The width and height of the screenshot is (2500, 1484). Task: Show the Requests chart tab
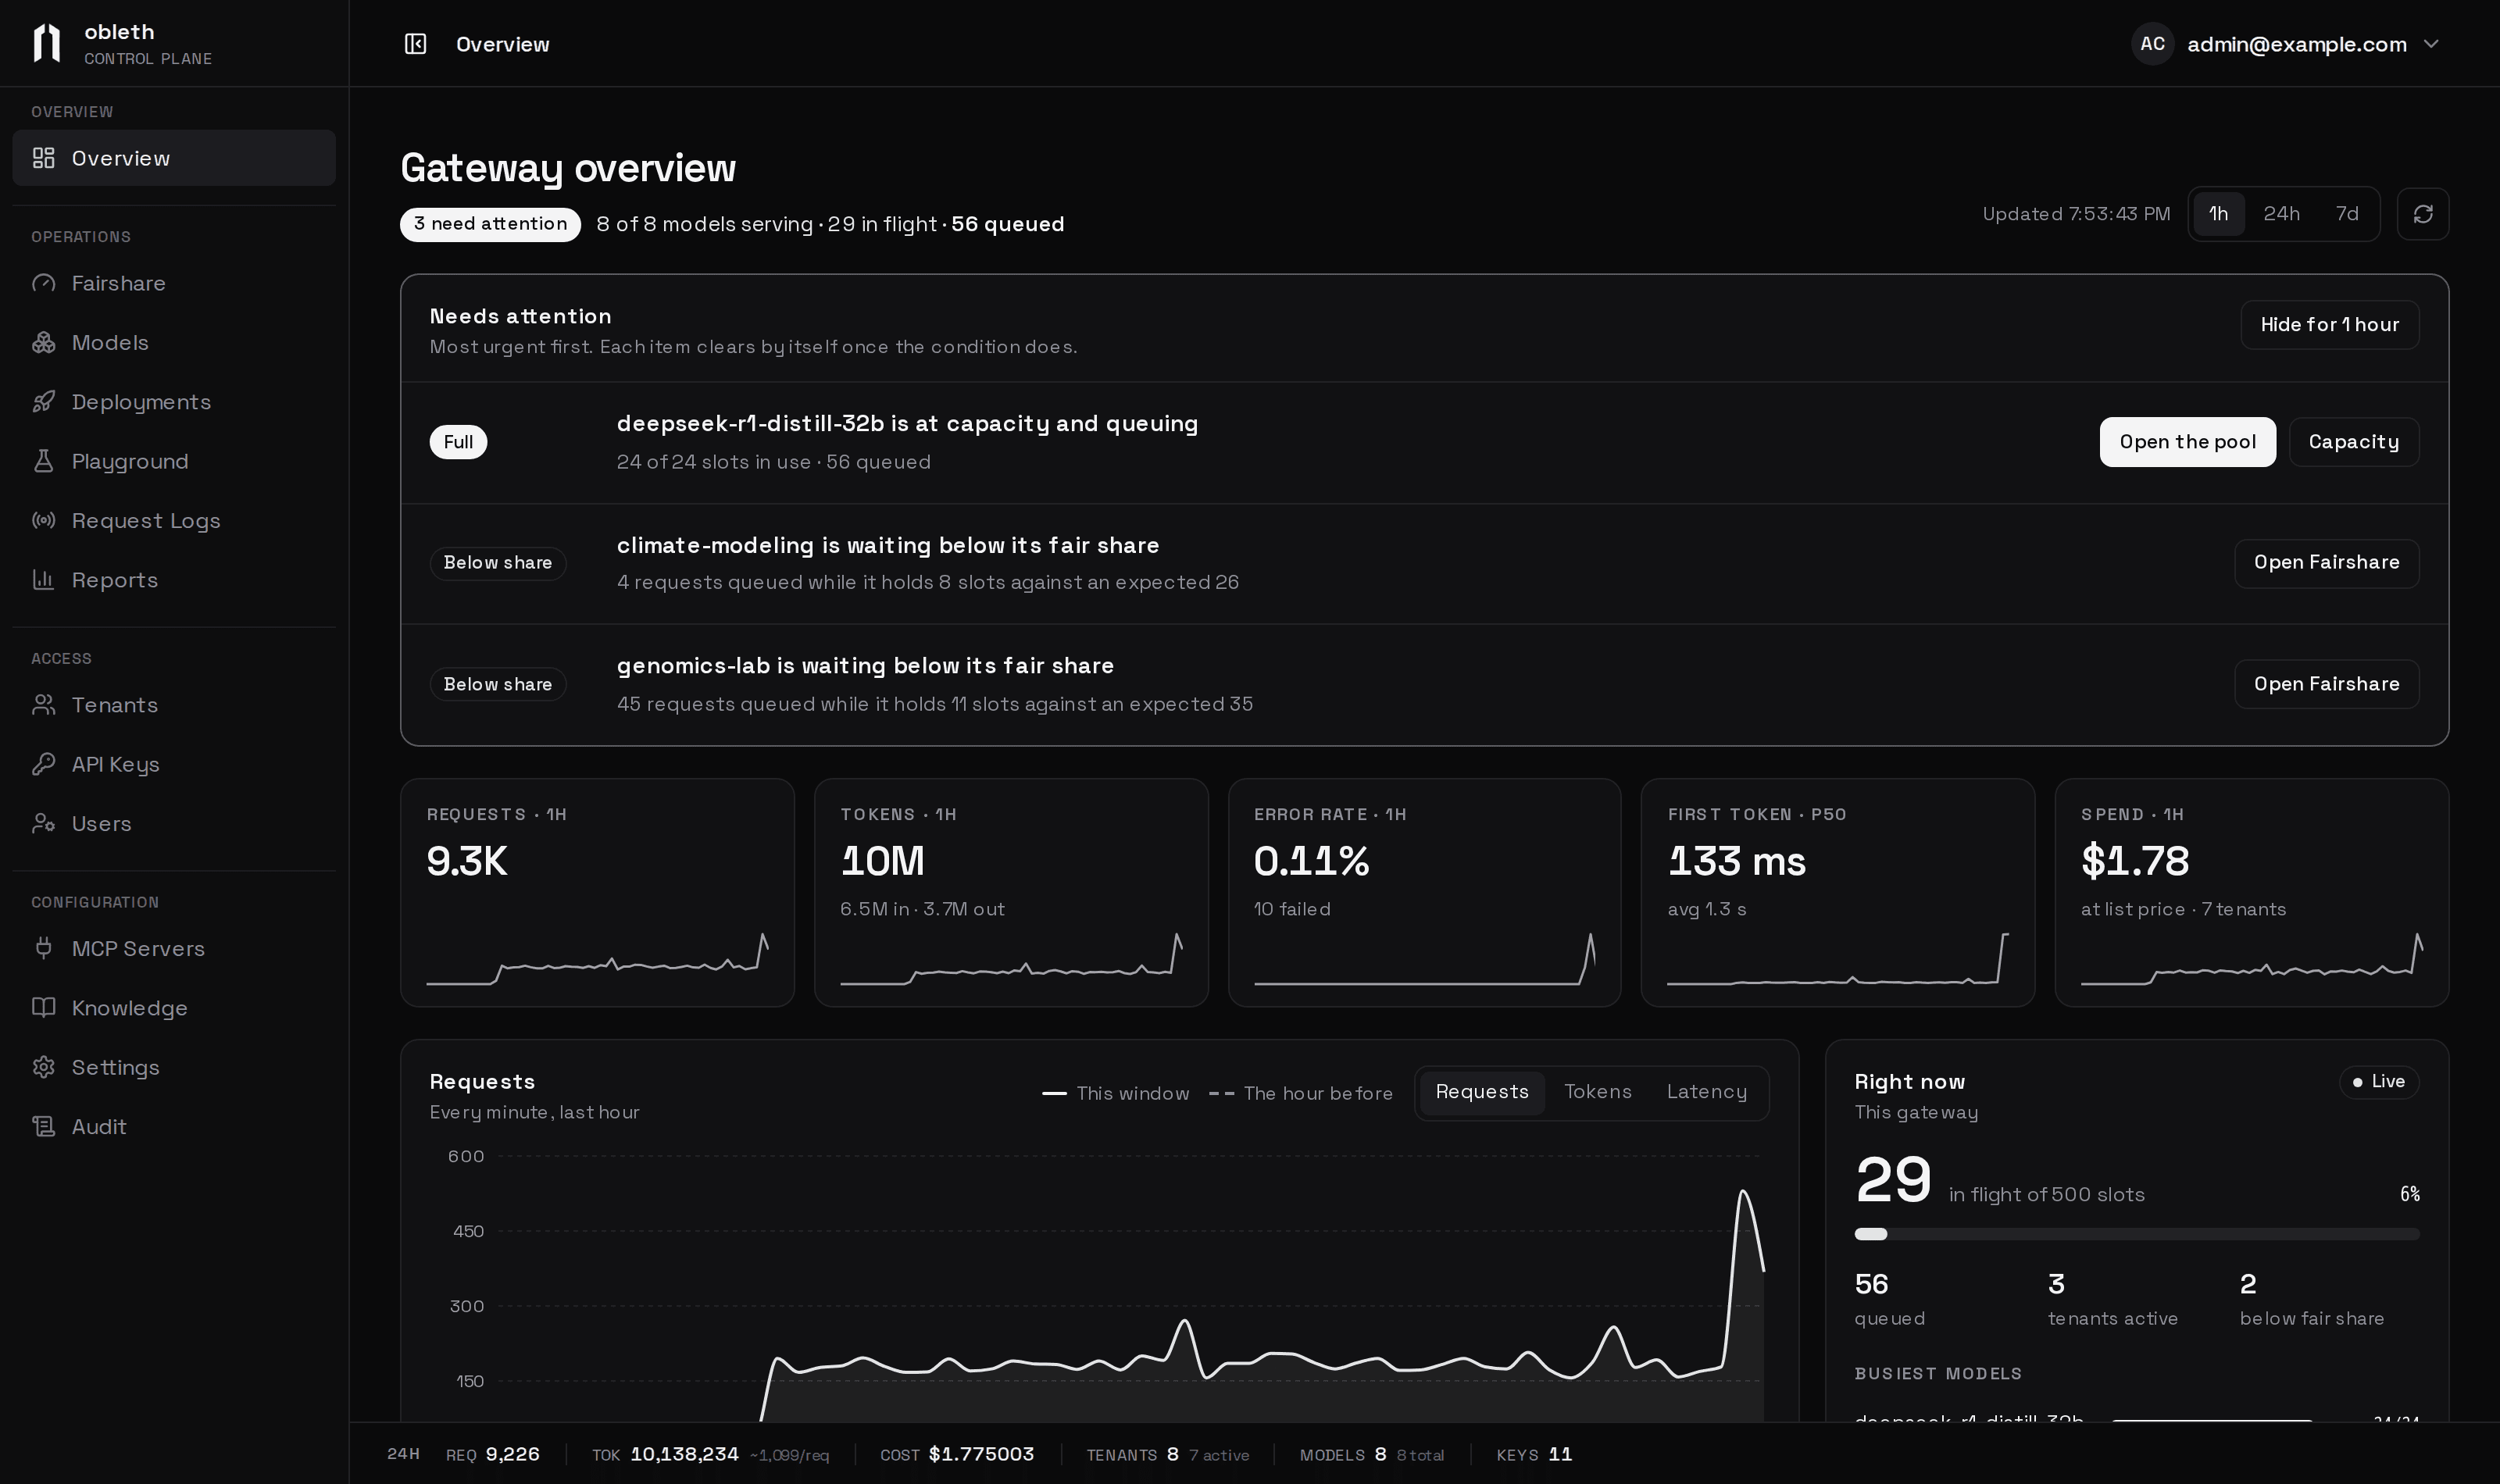(1481, 1092)
